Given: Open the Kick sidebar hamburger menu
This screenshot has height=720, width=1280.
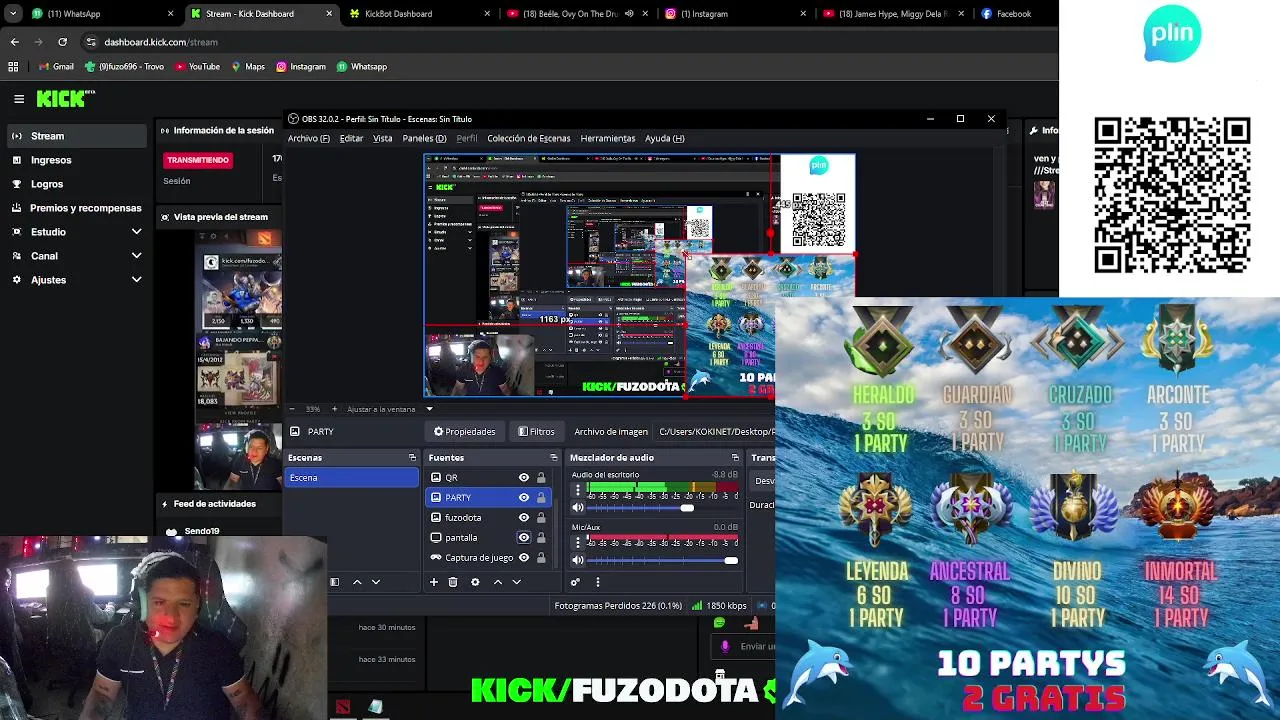Looking at the screenshot, I should (x=19, y=99).
